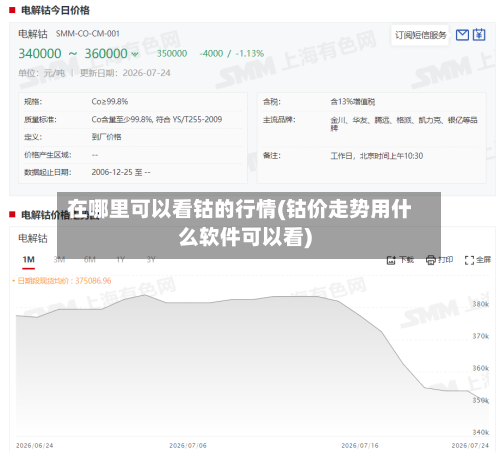Click the printer icon
Screen dimensions: 500x452
pos(431,260)
